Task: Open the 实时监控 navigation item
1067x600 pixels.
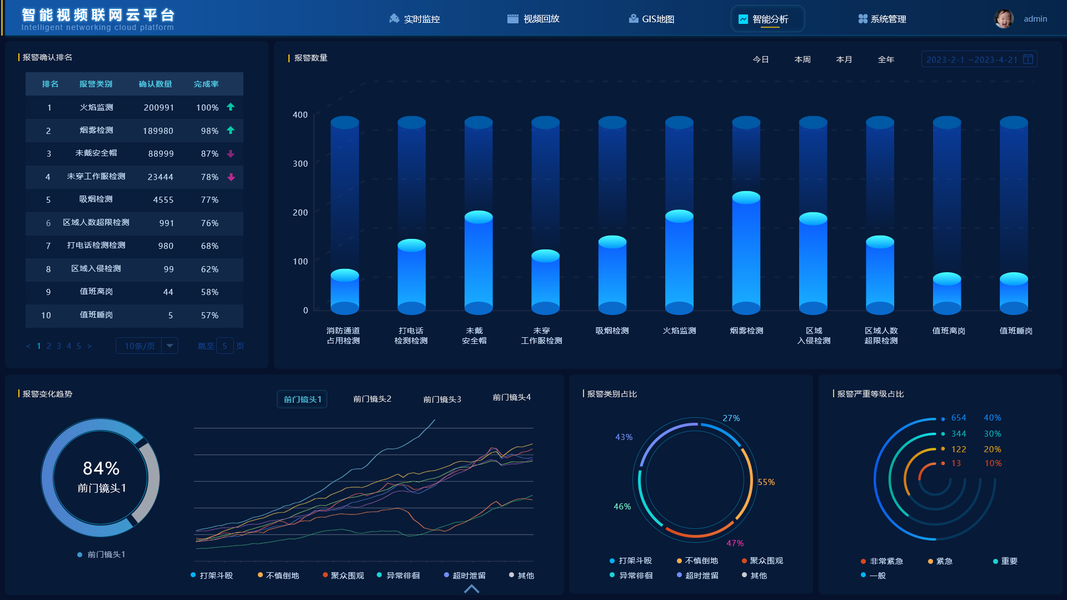Action: pos(414,19)
